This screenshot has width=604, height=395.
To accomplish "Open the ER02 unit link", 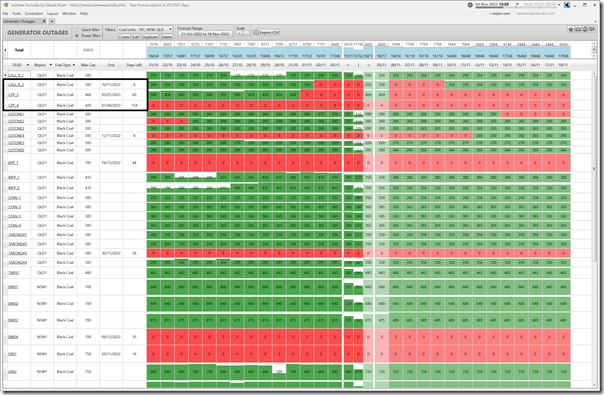I will [12, 372].
